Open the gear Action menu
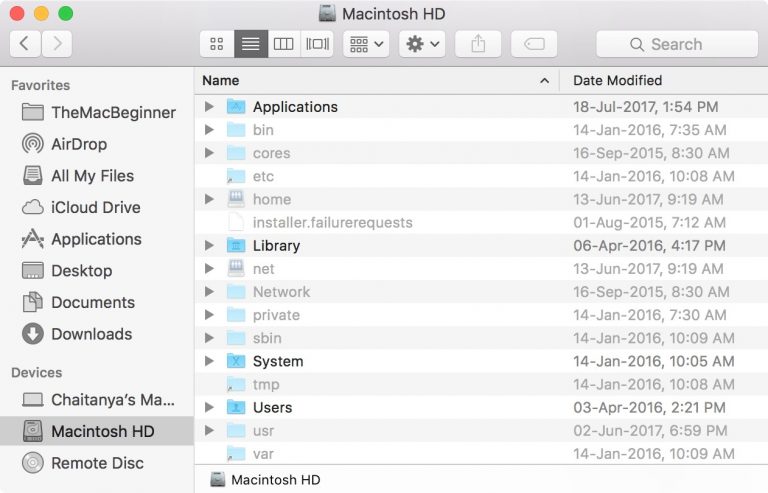This screenshot has width=768, height=493. pos(422,44)
